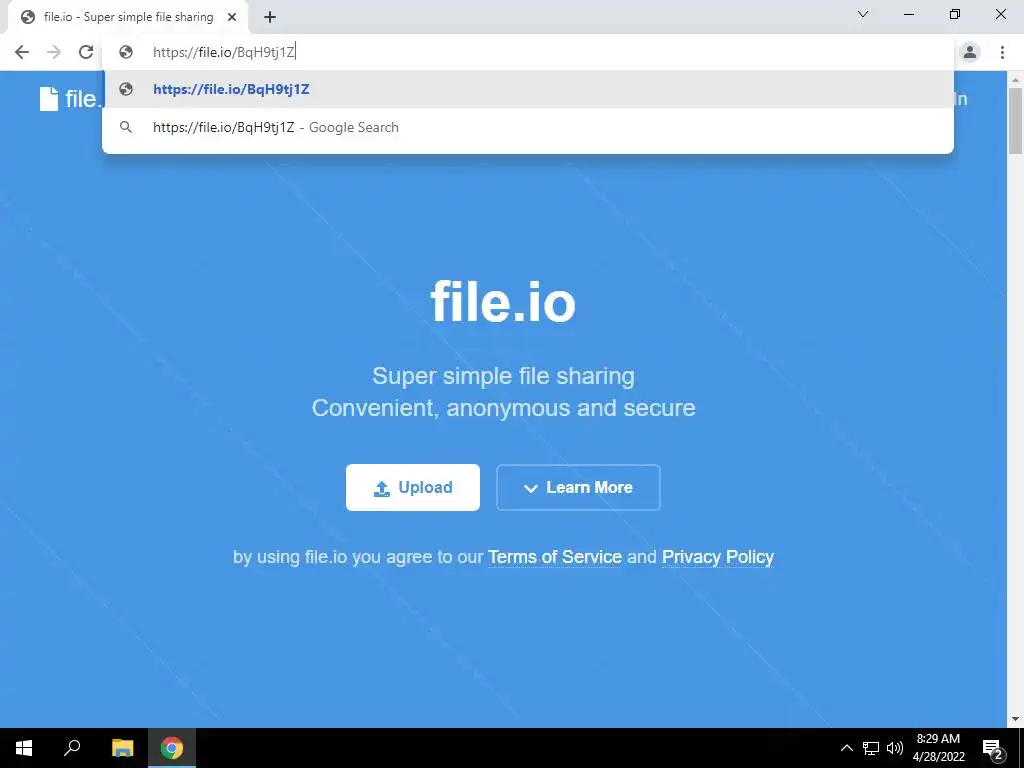Click the 'Super simple file sharing' tagline
The image size is (1024, 768).
[503, 376]
